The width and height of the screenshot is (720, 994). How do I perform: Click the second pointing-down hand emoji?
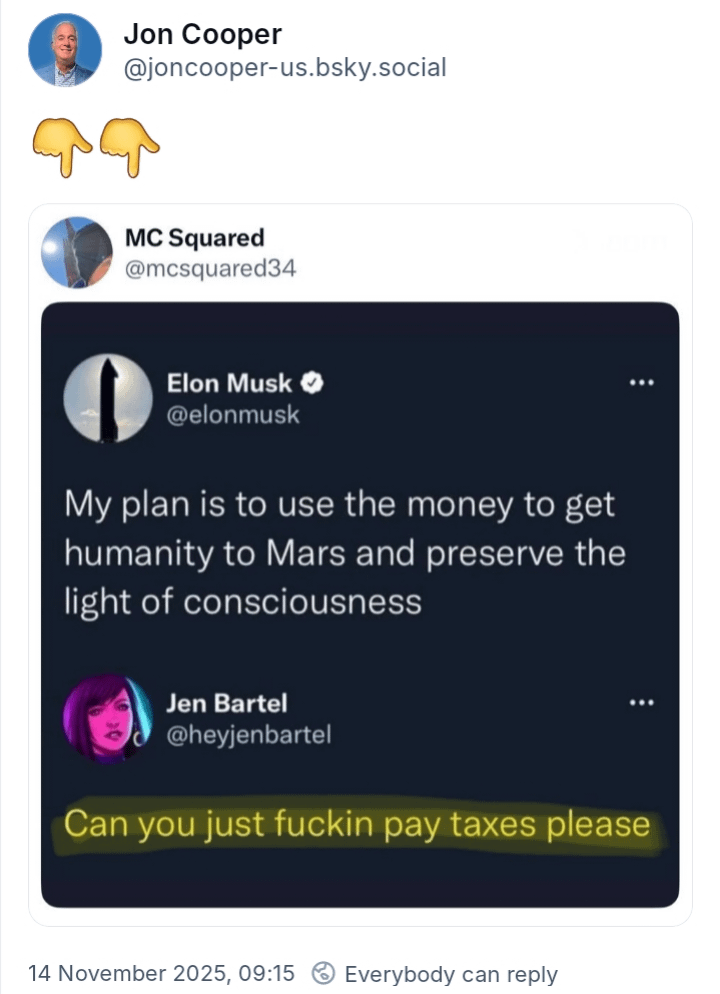pos(131,147)
